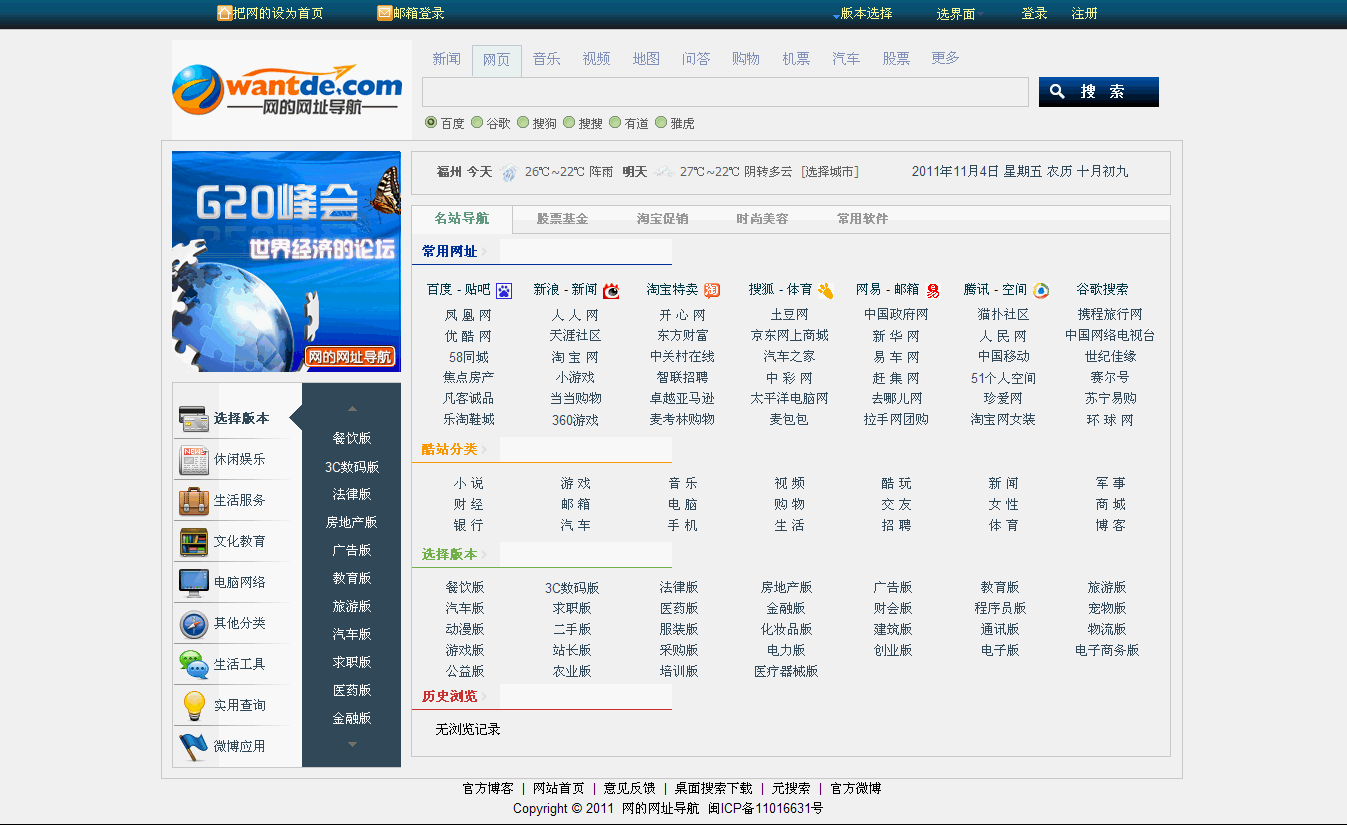The image size is (1347, 825).
Task: Click the bookshelf icon beside 文化教育
Action: point(193,541)
